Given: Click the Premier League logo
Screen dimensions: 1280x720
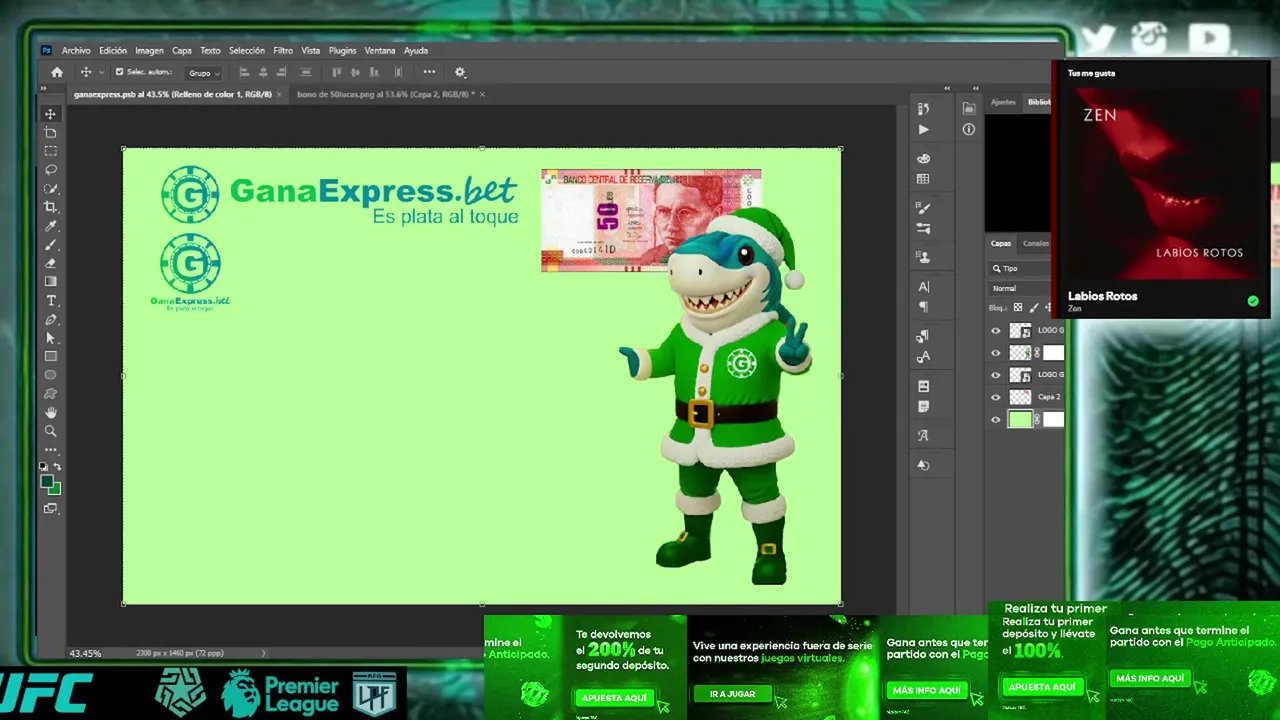Looking at the screenshot, I should click(279, 692).
